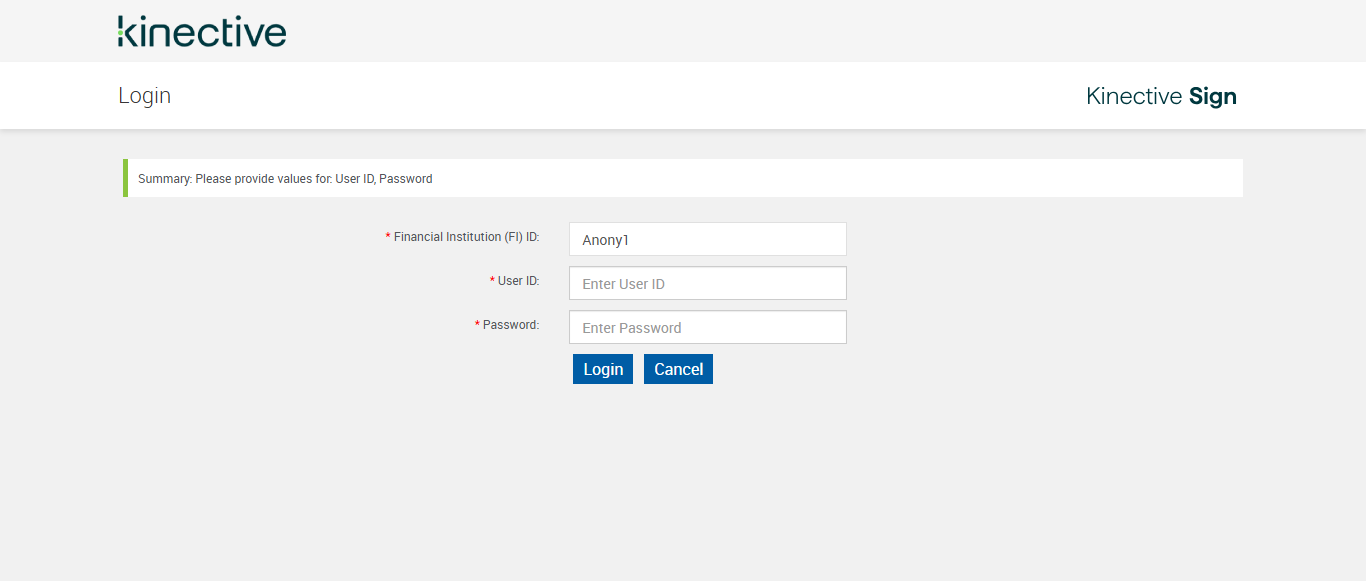The image size is (1366, 581).
Task: Click the Financial Institution (FI) ID label
Action: click(466, 237)
